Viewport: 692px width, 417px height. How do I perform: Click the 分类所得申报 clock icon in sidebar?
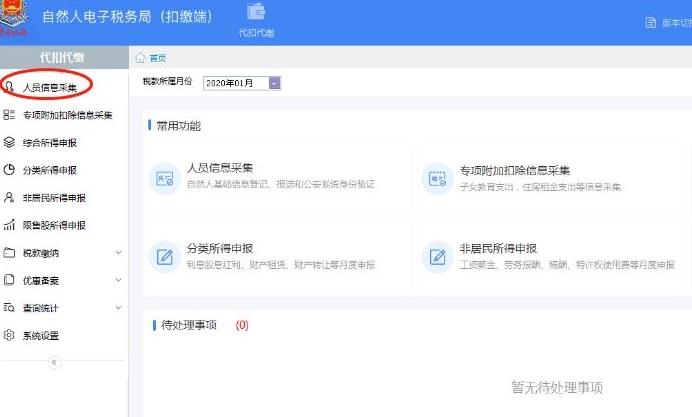9,170
